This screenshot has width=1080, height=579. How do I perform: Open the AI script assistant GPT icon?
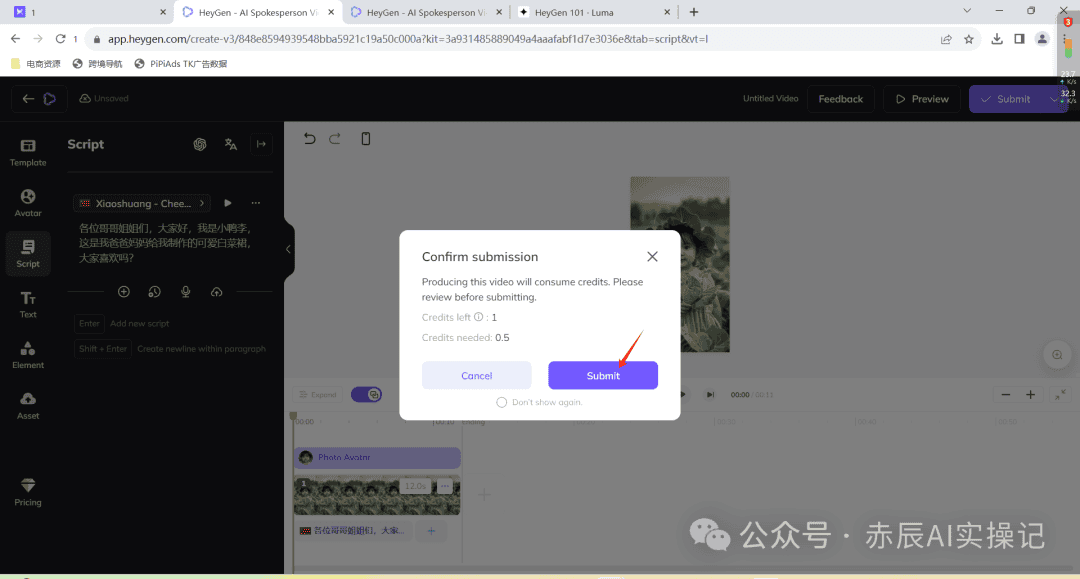pyautogui.click(x=200, y=144)
